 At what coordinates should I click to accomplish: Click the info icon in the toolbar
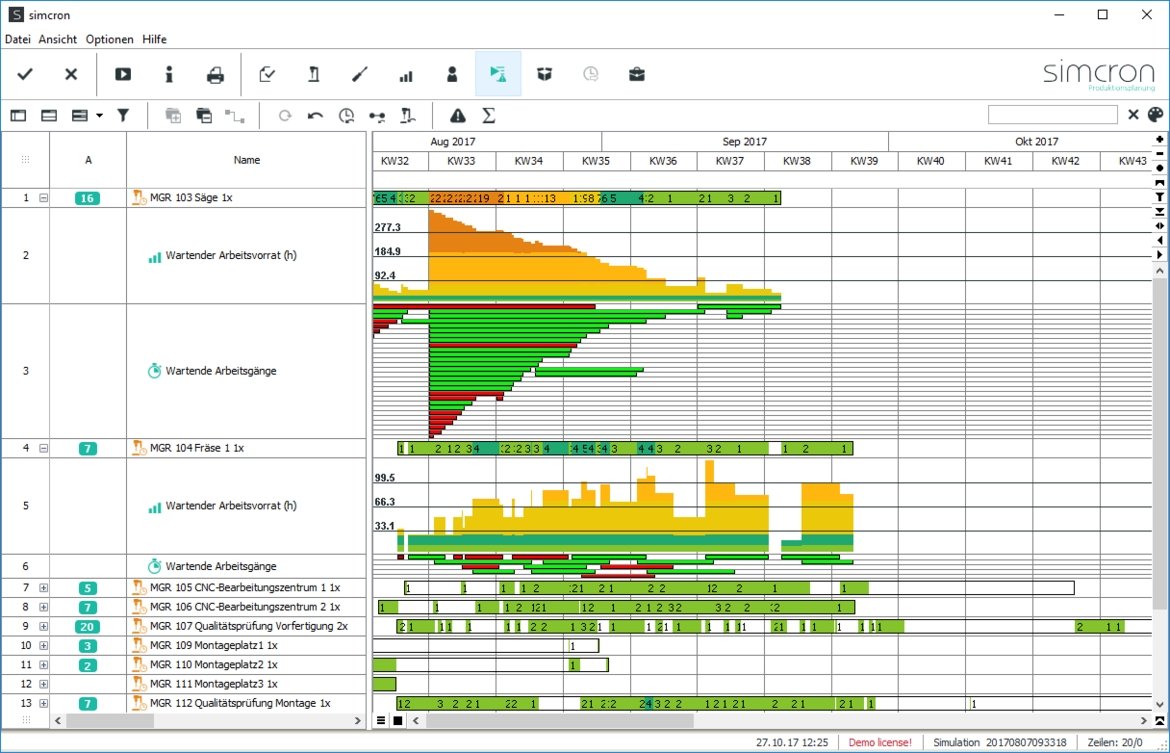click(169, 74)
